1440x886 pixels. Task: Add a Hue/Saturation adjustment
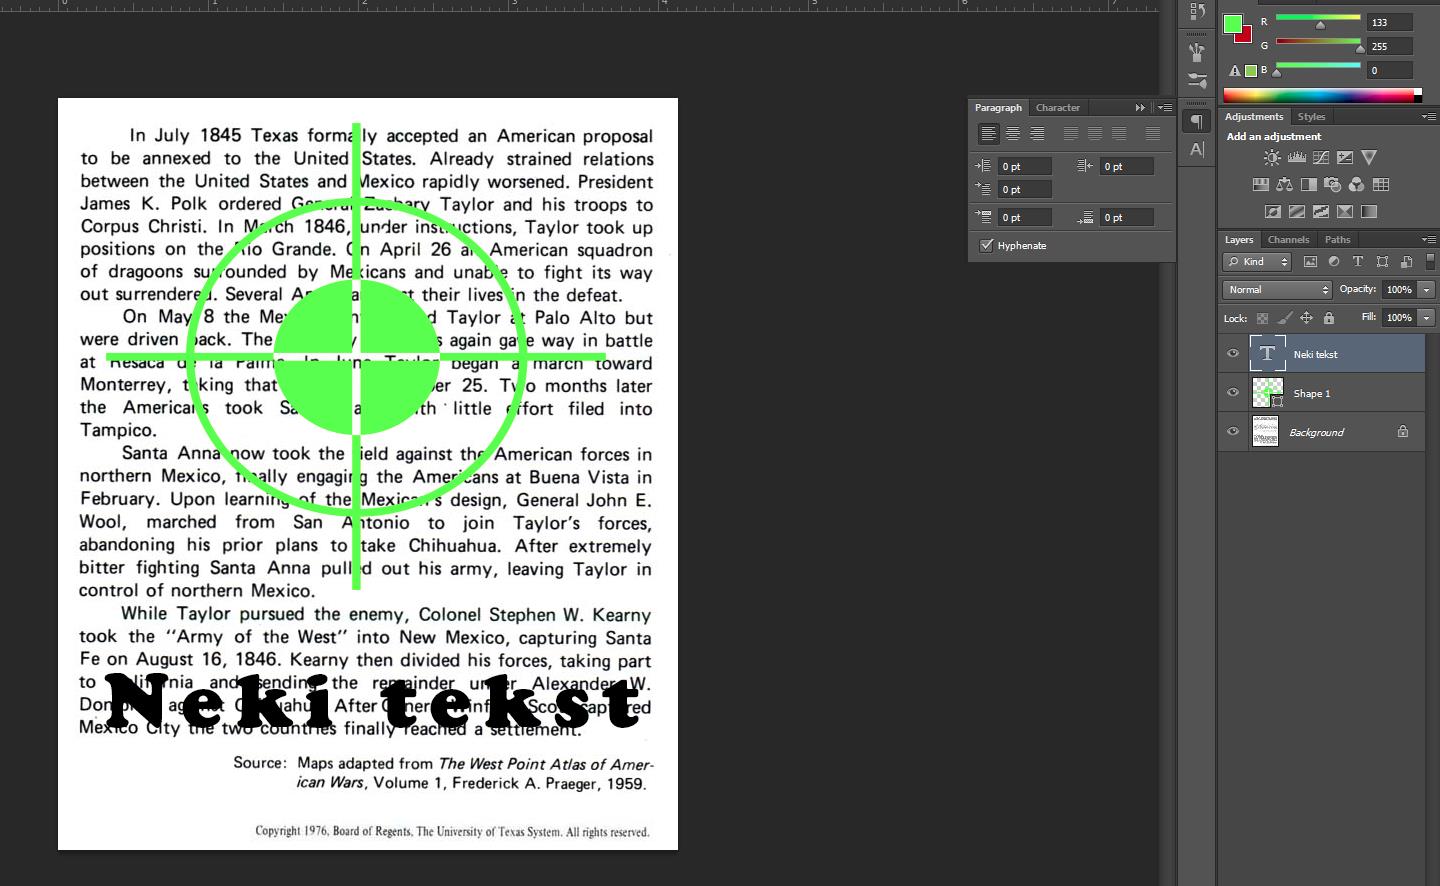tap(1261, 184)
